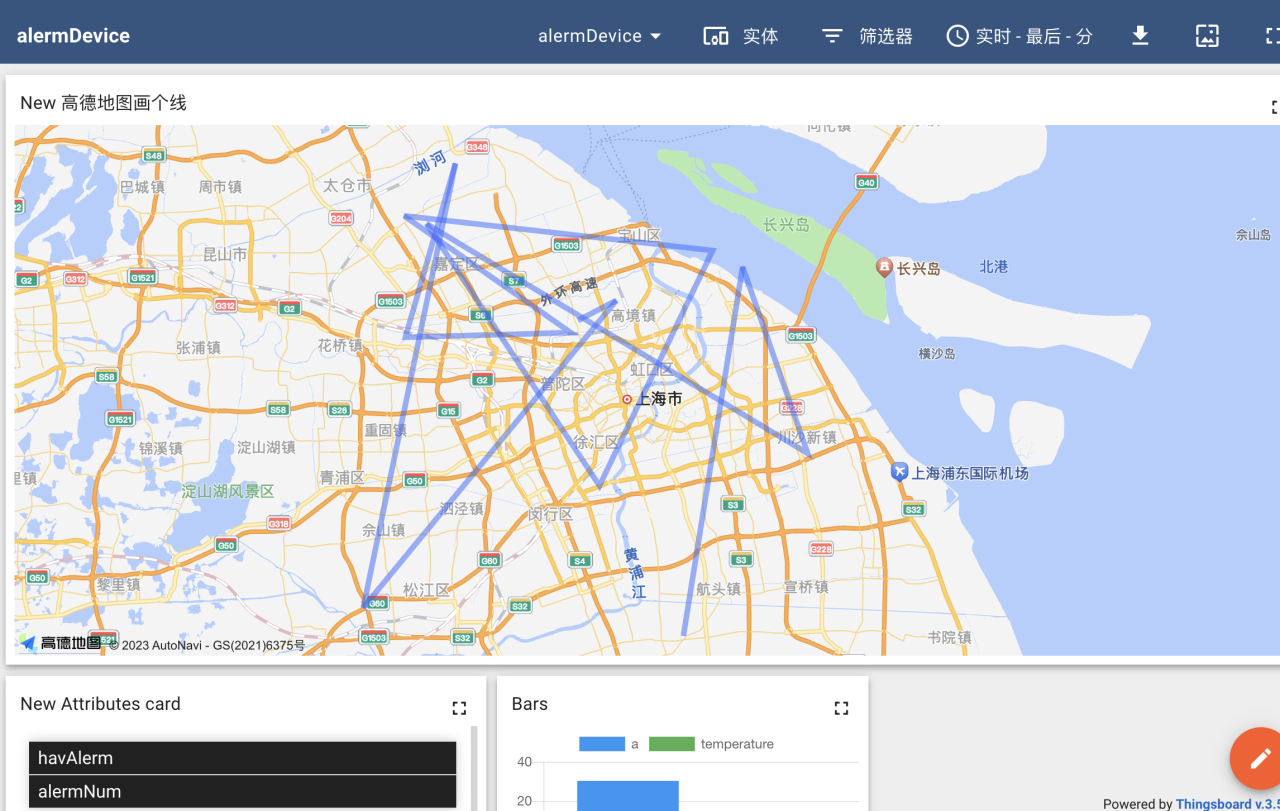Viewport: 1280px width, 811px height.
Task: Open the 筛选器 filters panel
Action: (x=867, y=36)
